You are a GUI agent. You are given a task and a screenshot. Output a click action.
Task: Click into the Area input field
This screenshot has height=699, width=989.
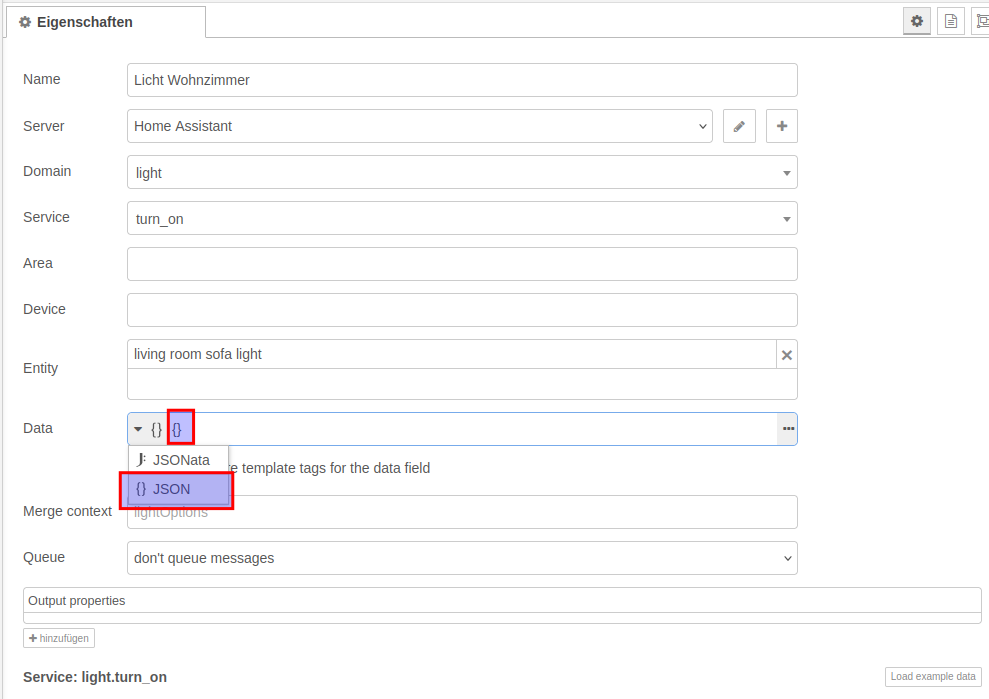461,265
